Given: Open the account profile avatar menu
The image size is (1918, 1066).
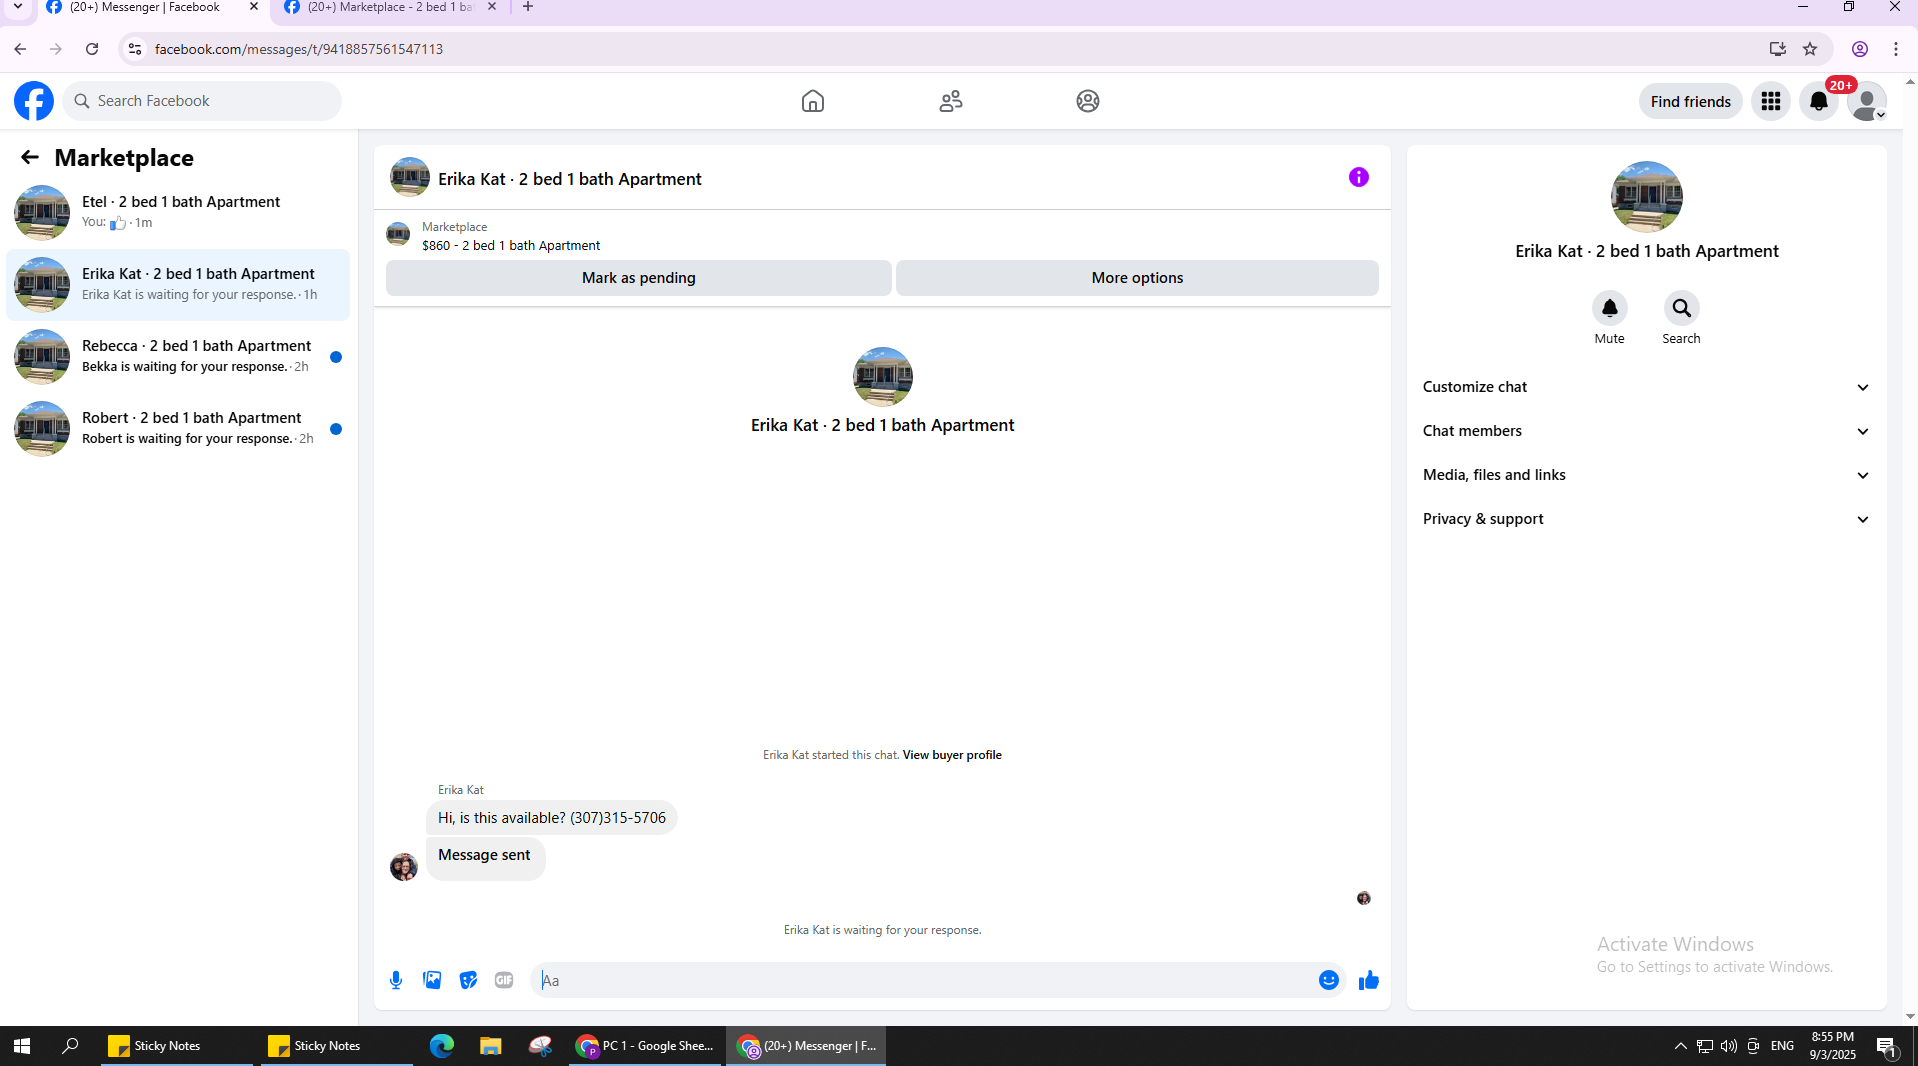Looking at the screenshot, I should pyautogui.click(x=1867, y=101).
